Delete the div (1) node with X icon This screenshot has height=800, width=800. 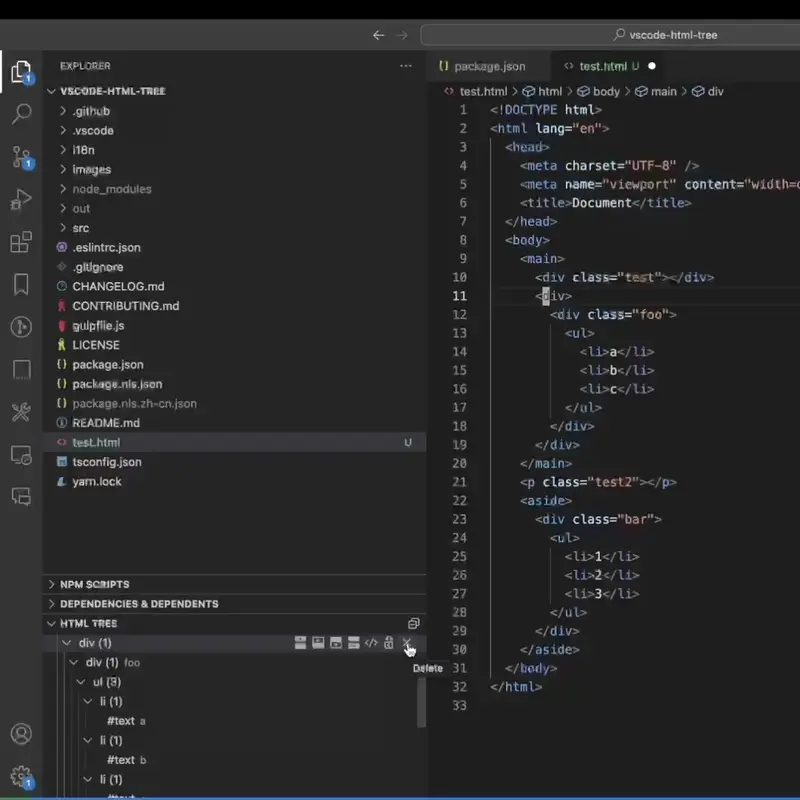[x=407, y=643]
